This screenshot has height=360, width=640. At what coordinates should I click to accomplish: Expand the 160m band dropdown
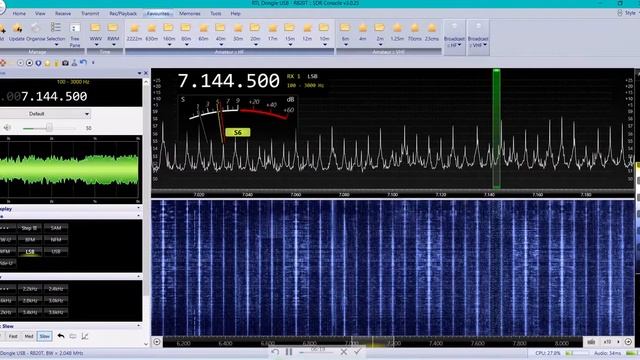(x=169, y=44)
